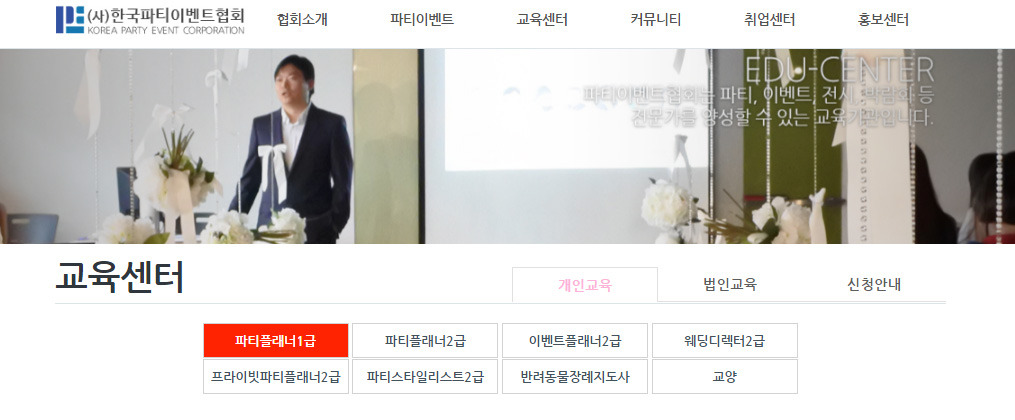Click the 교육센터 page heading

(120, 278)
